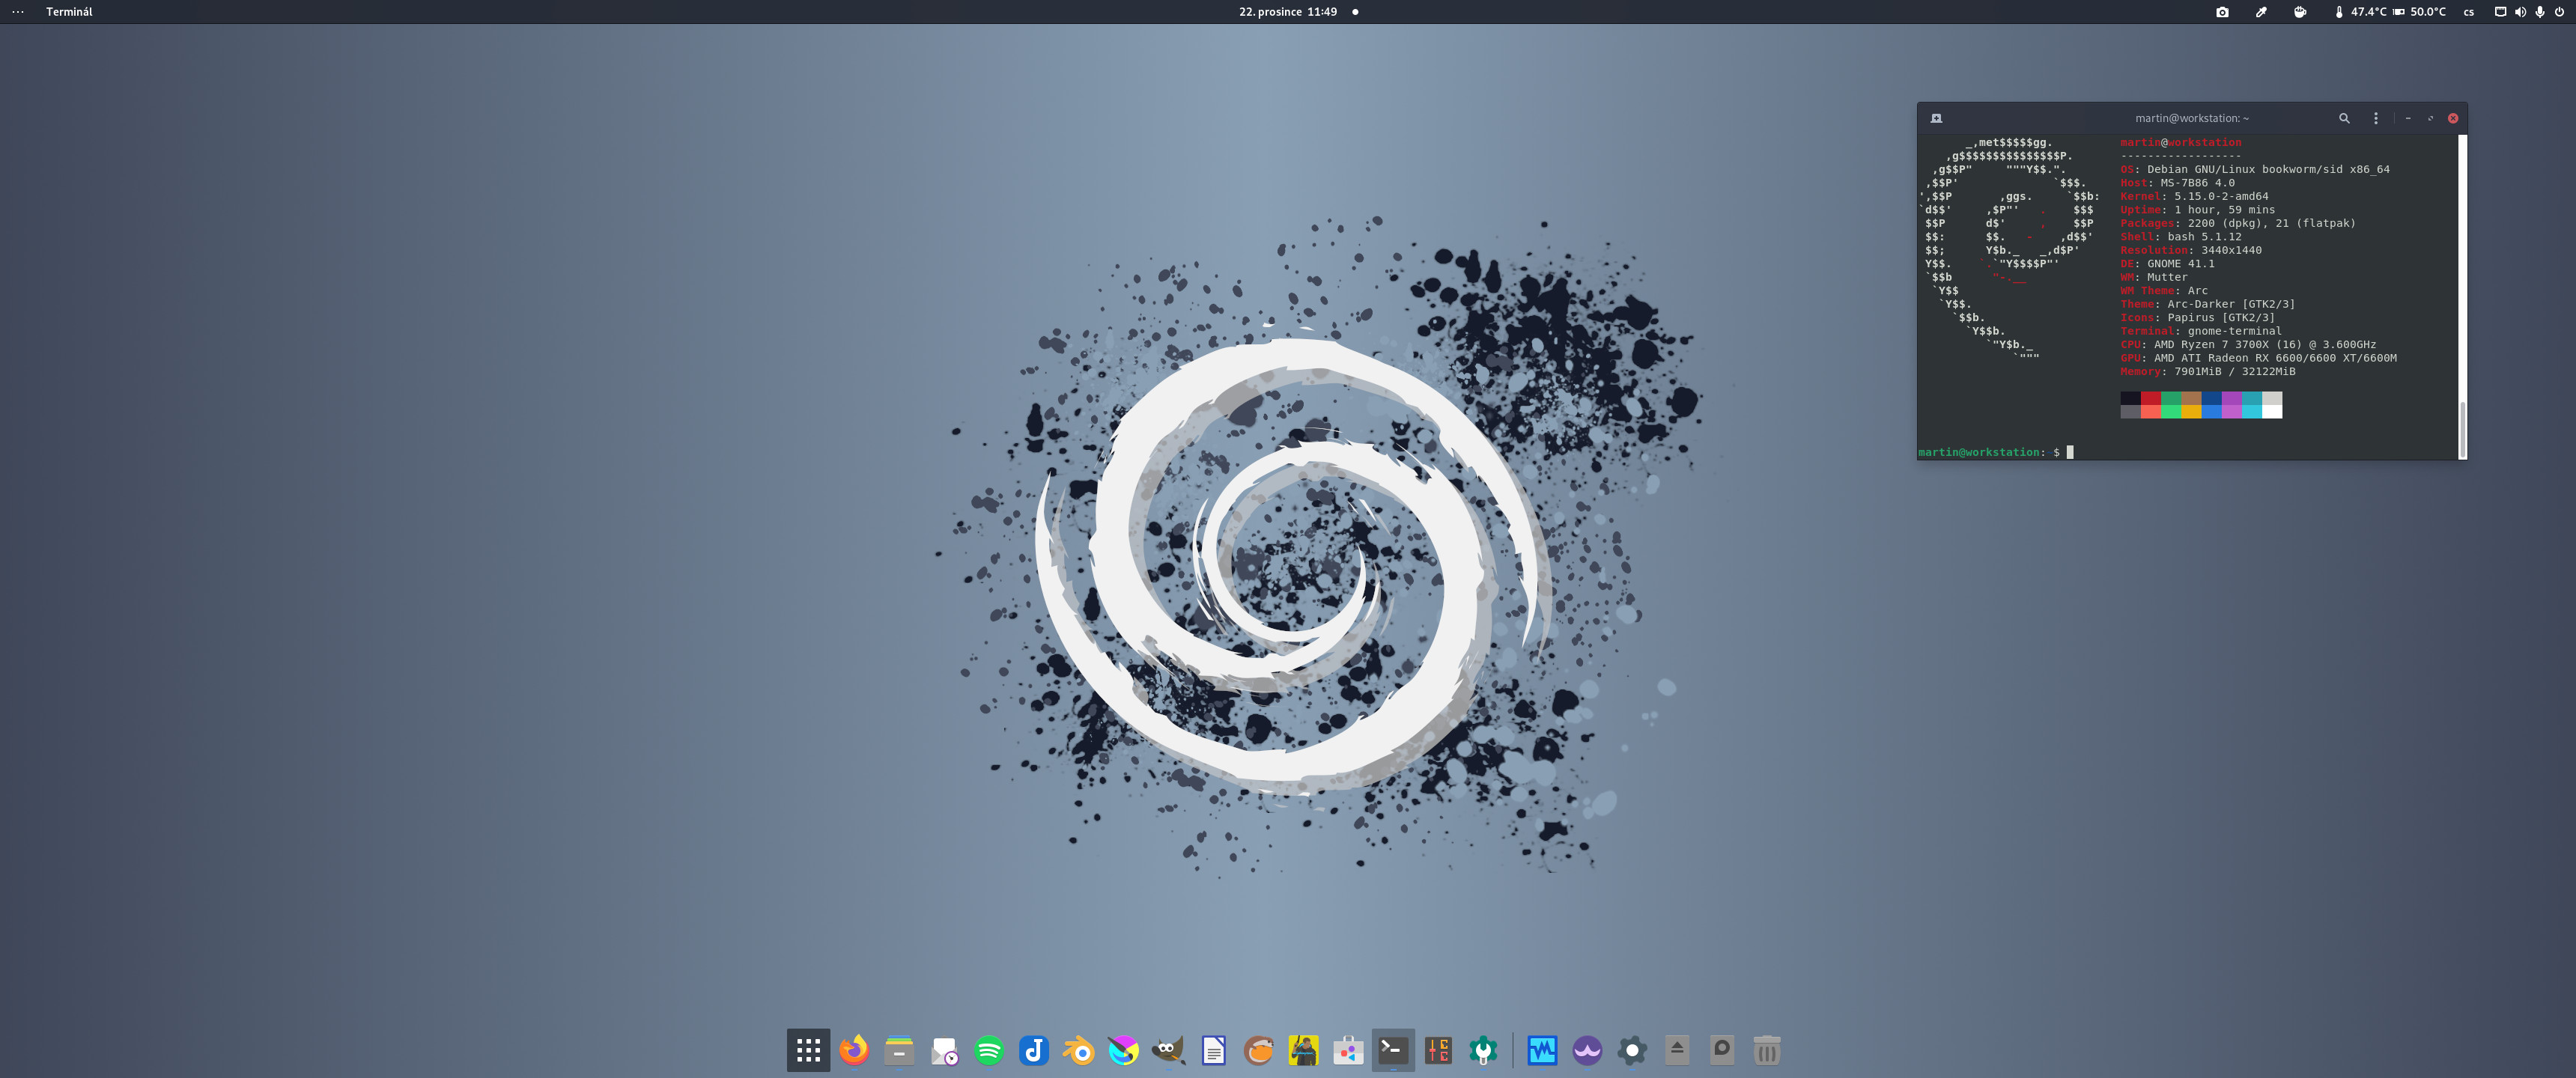This screenshot has width=2576, height=1078.
Task: Click the DE: GNOME 41.1 line
Action: click(x=2167, y=264)
